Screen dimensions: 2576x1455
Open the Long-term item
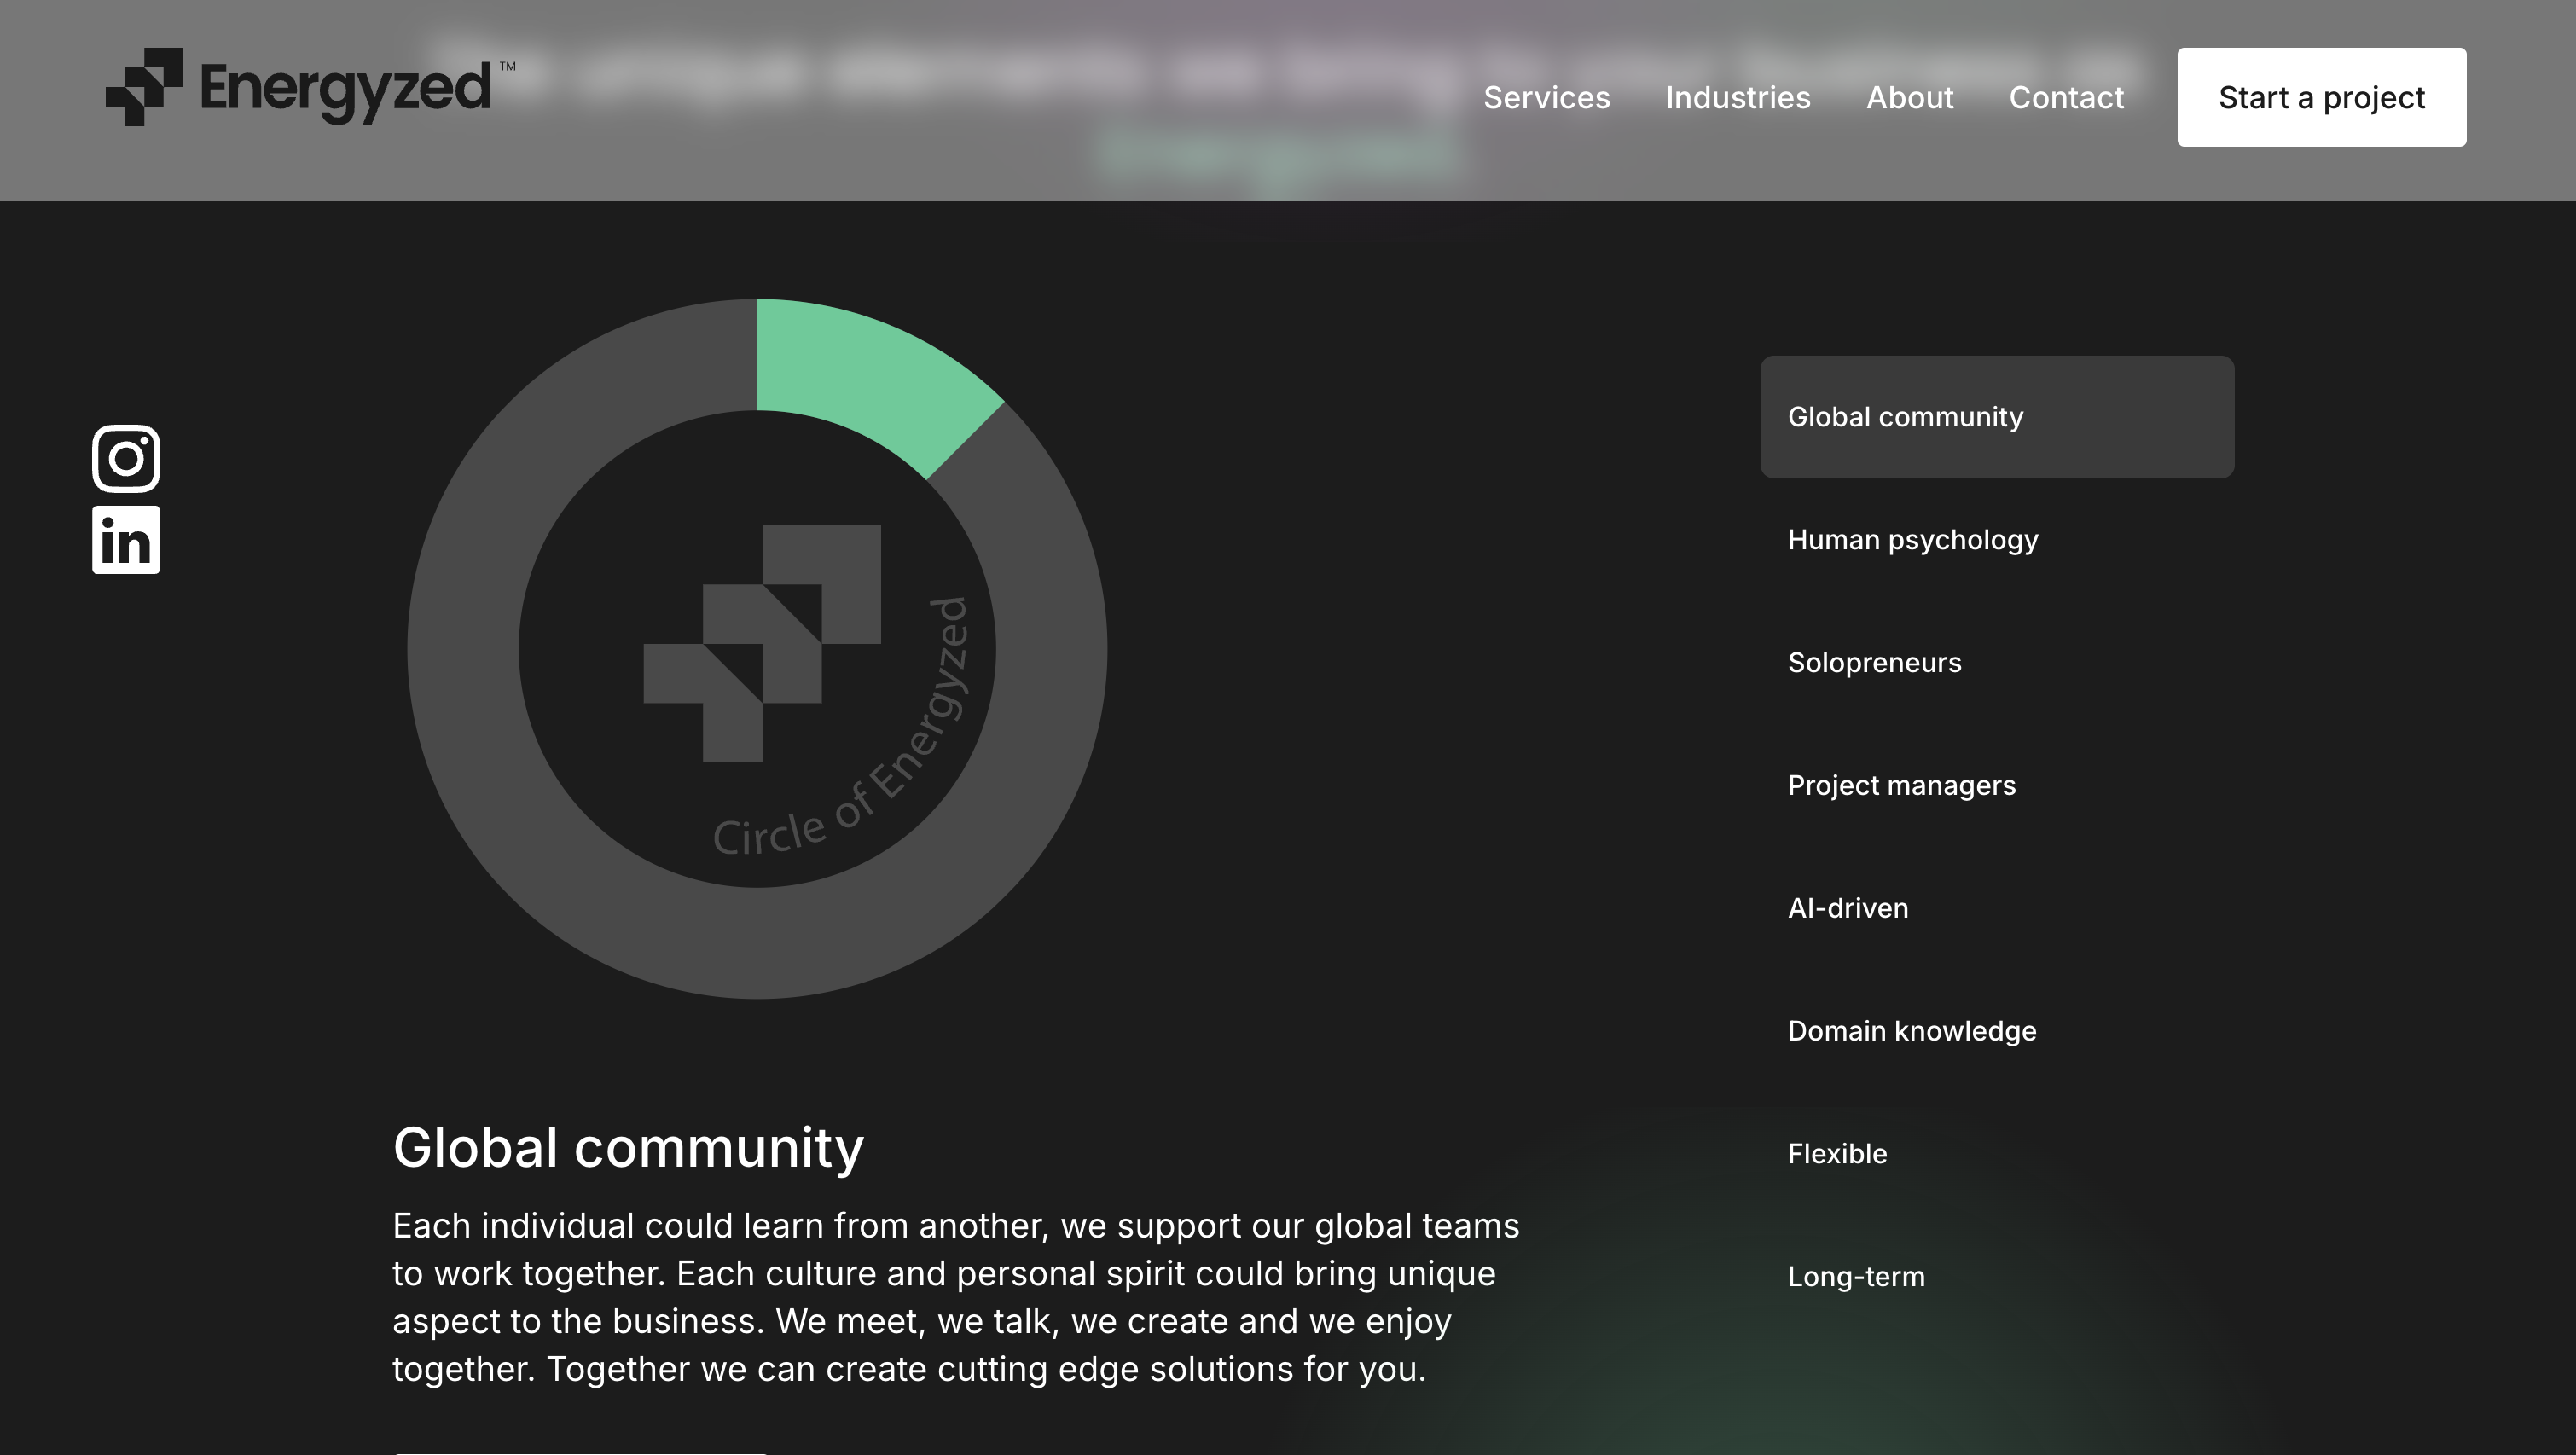coord(1855,1277)
